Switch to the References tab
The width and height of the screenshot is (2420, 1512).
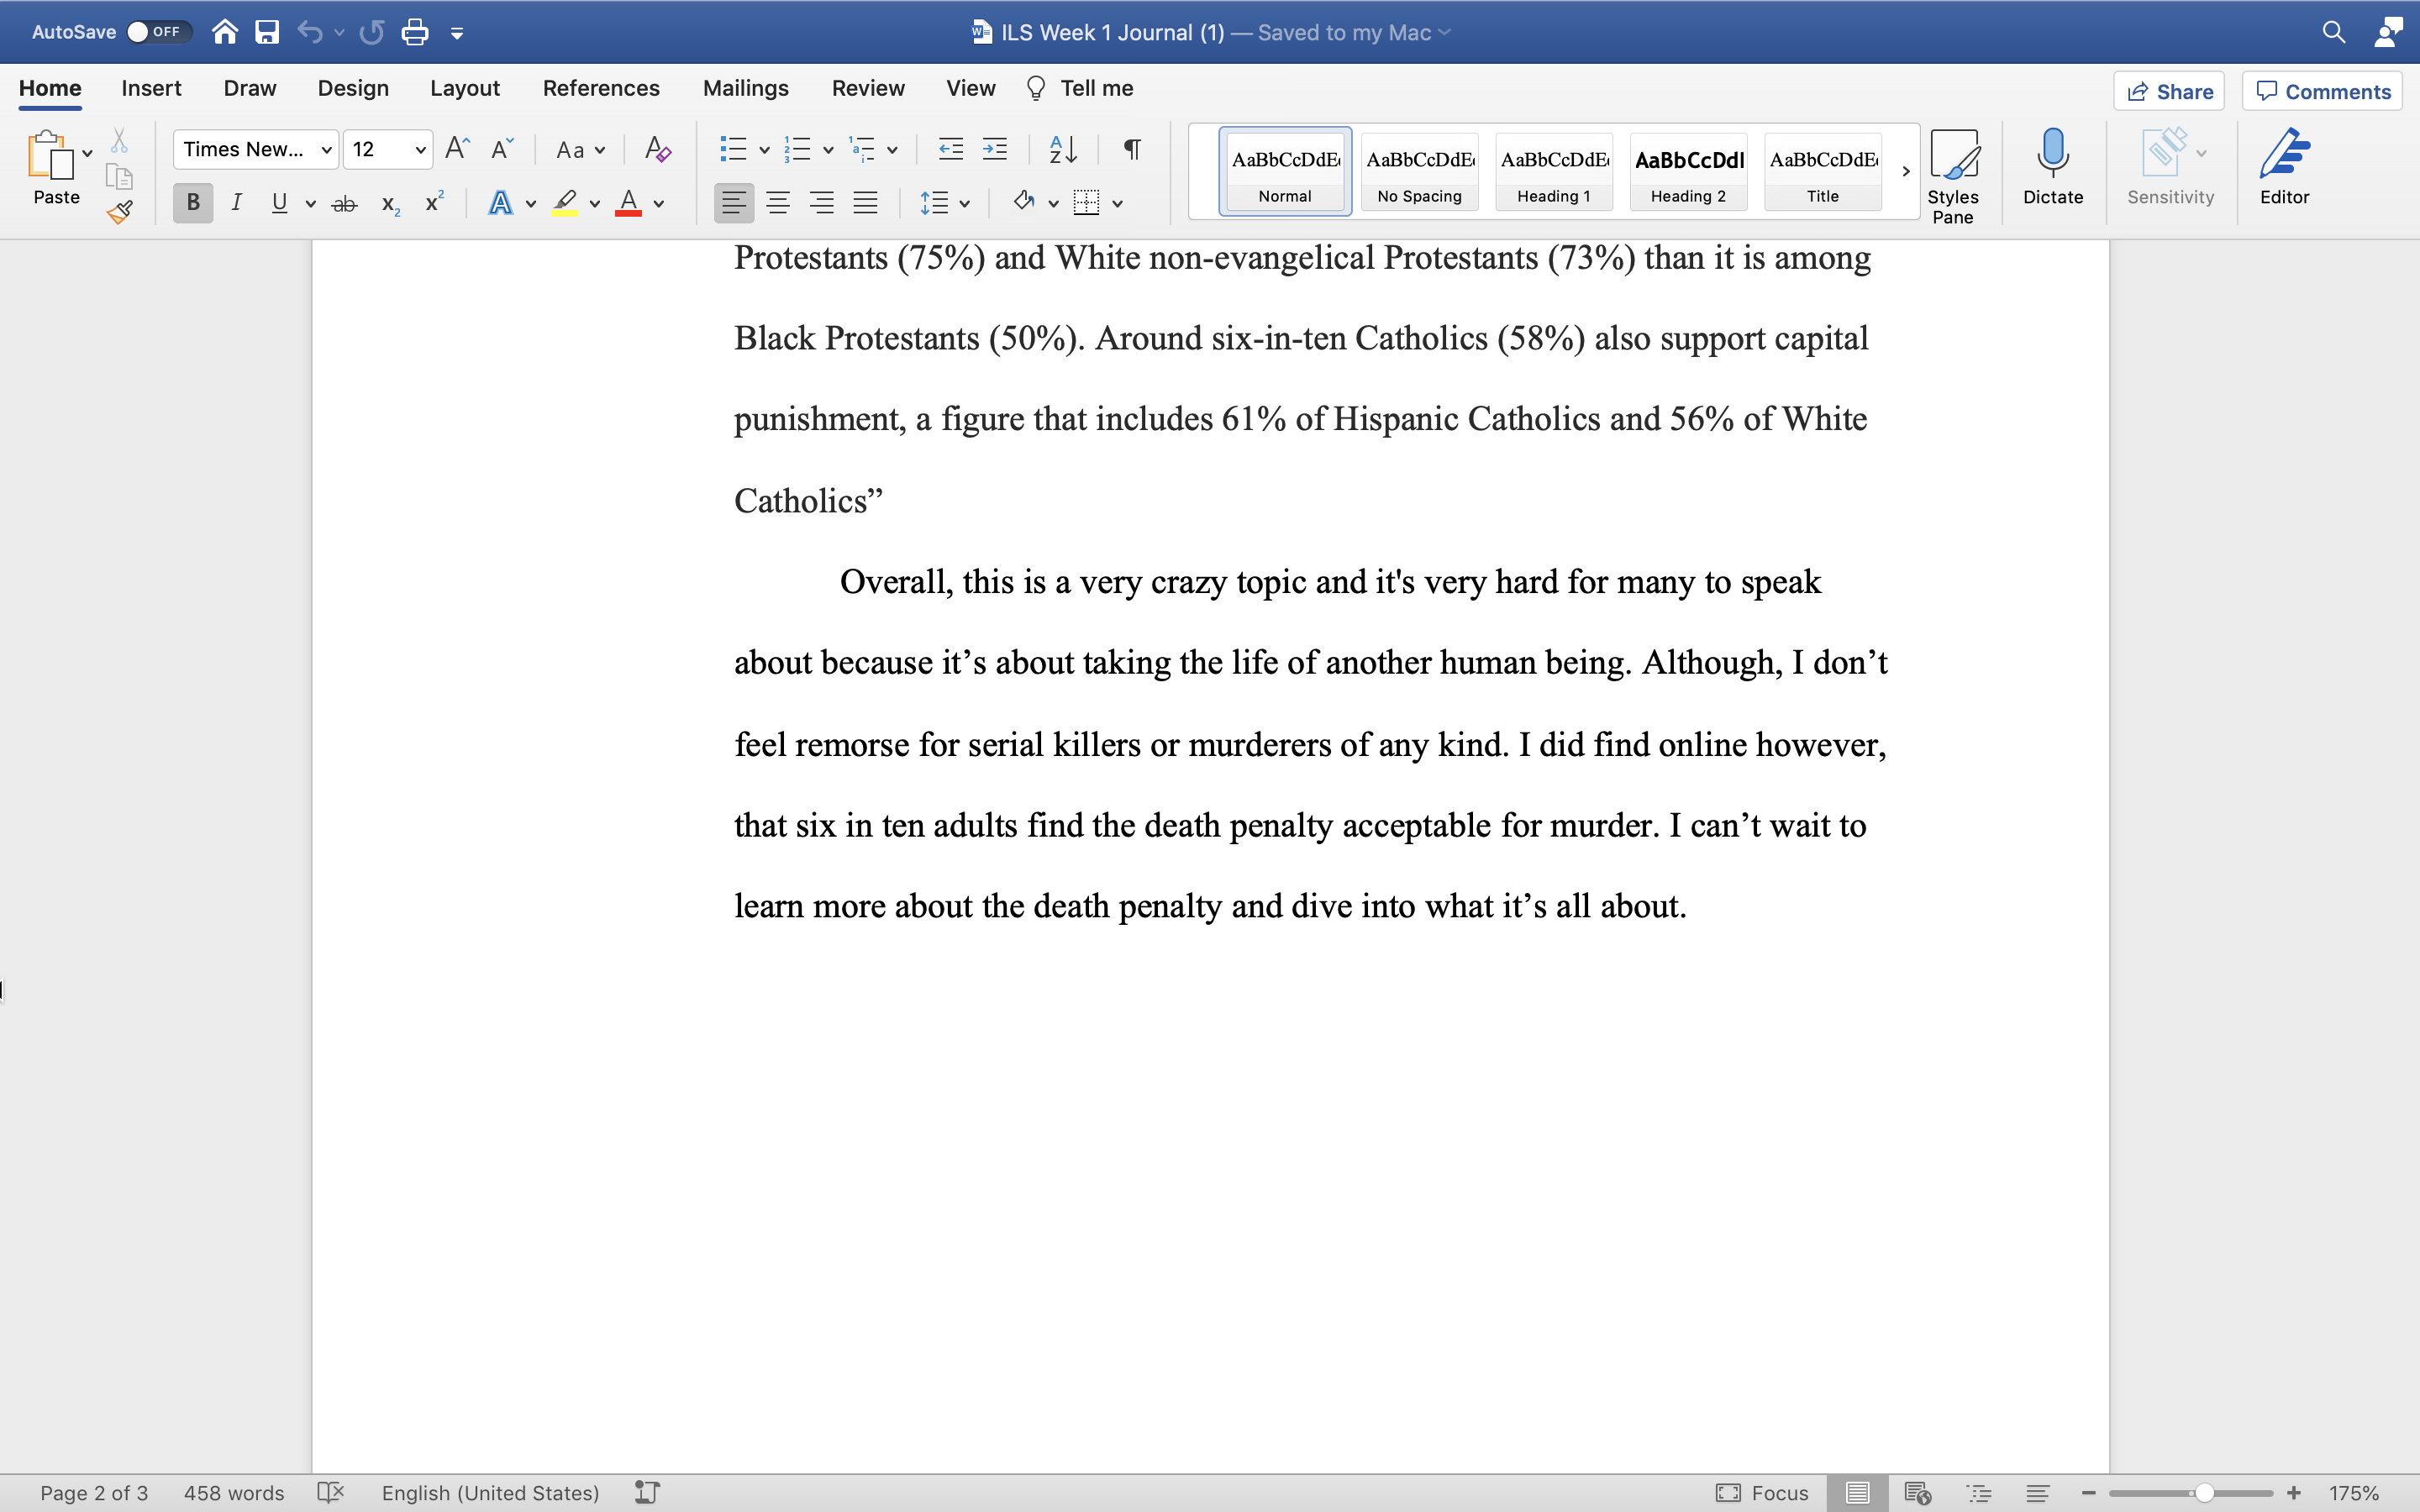point(601,88)
